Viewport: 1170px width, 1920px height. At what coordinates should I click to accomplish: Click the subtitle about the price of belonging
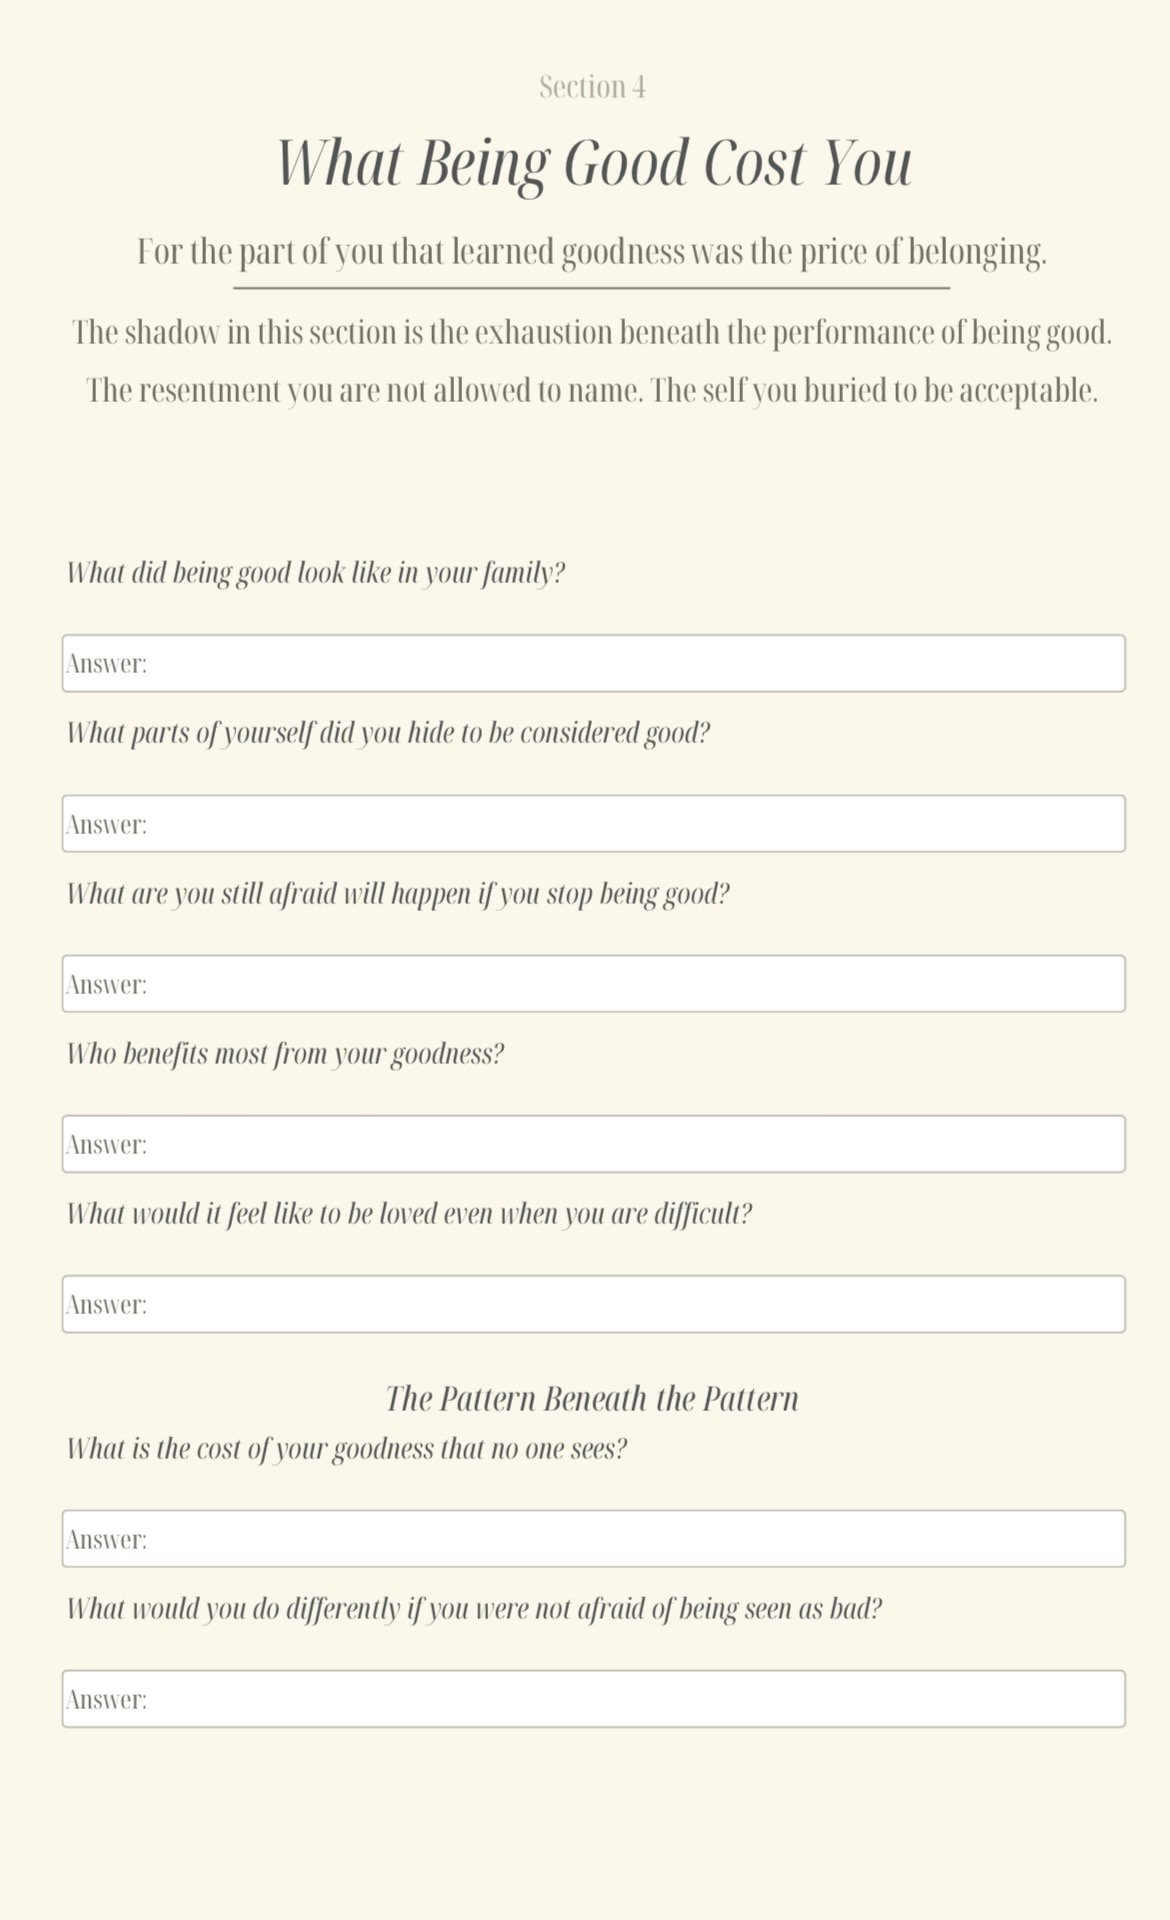pos(592,252)
